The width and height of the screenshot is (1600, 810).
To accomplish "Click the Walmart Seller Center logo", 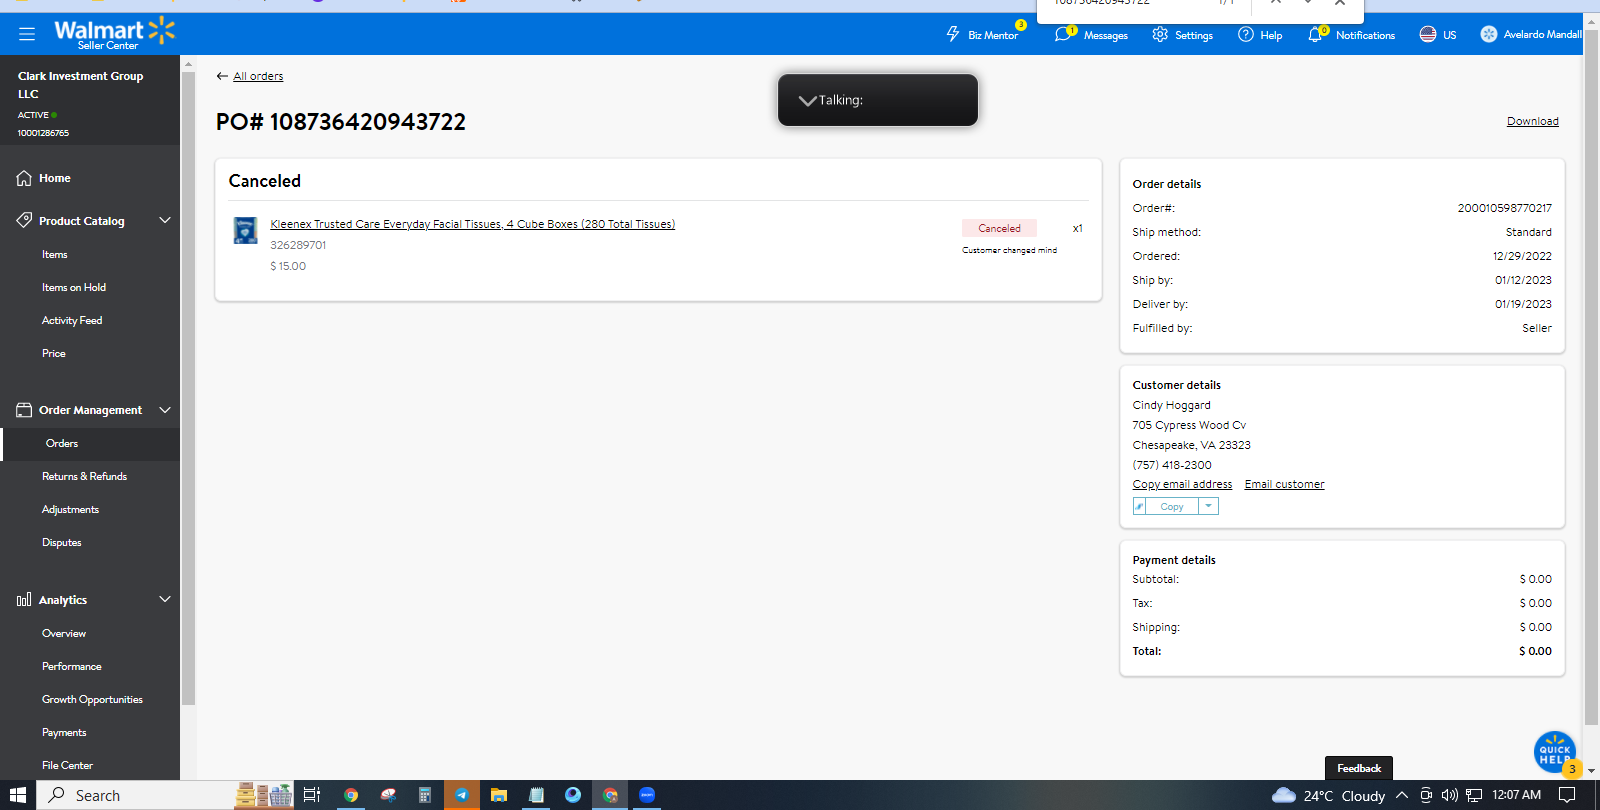I will click(x=114, y=34).
